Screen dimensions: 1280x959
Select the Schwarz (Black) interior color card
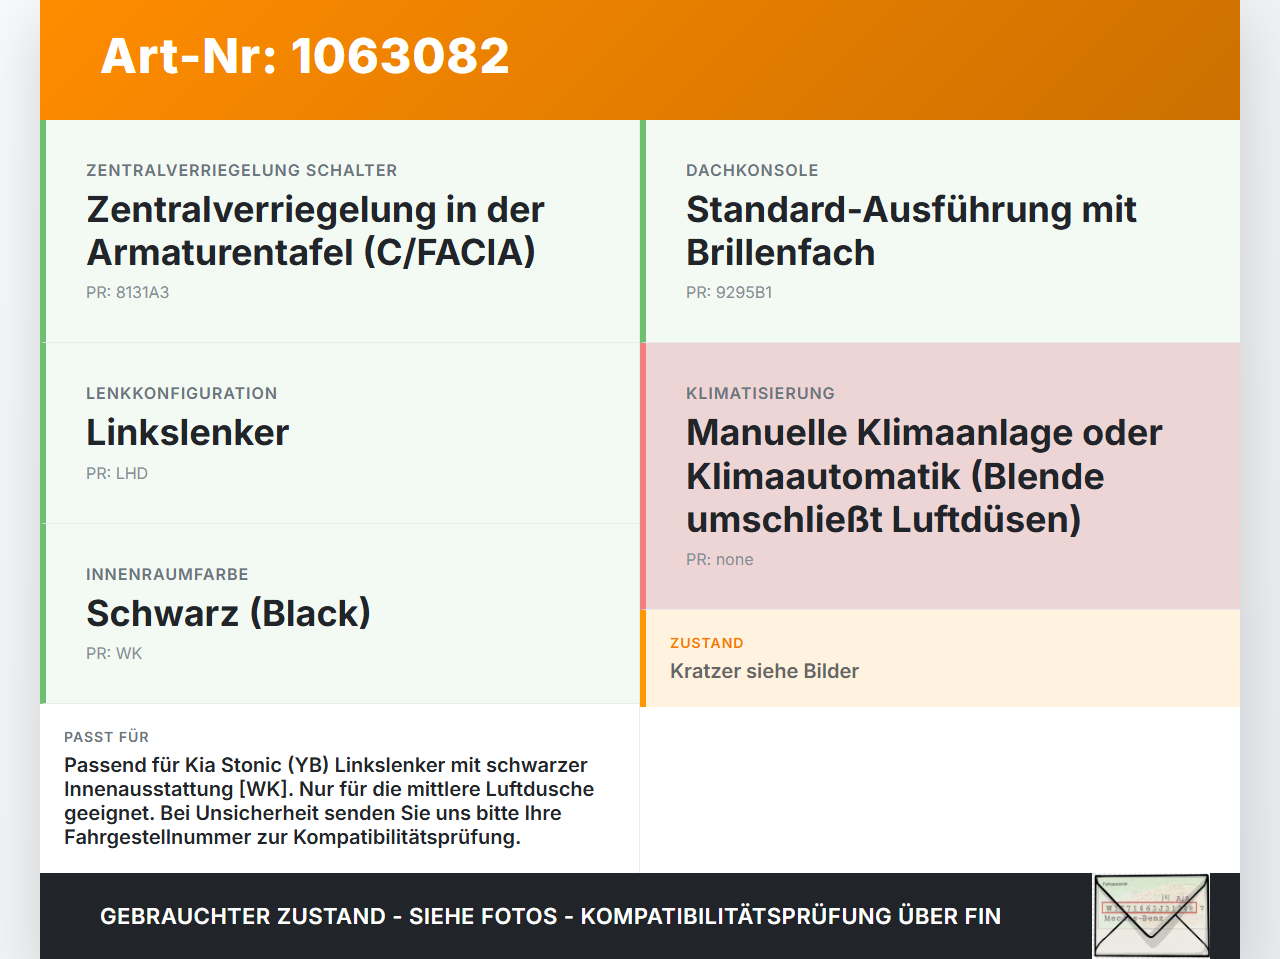340,613
